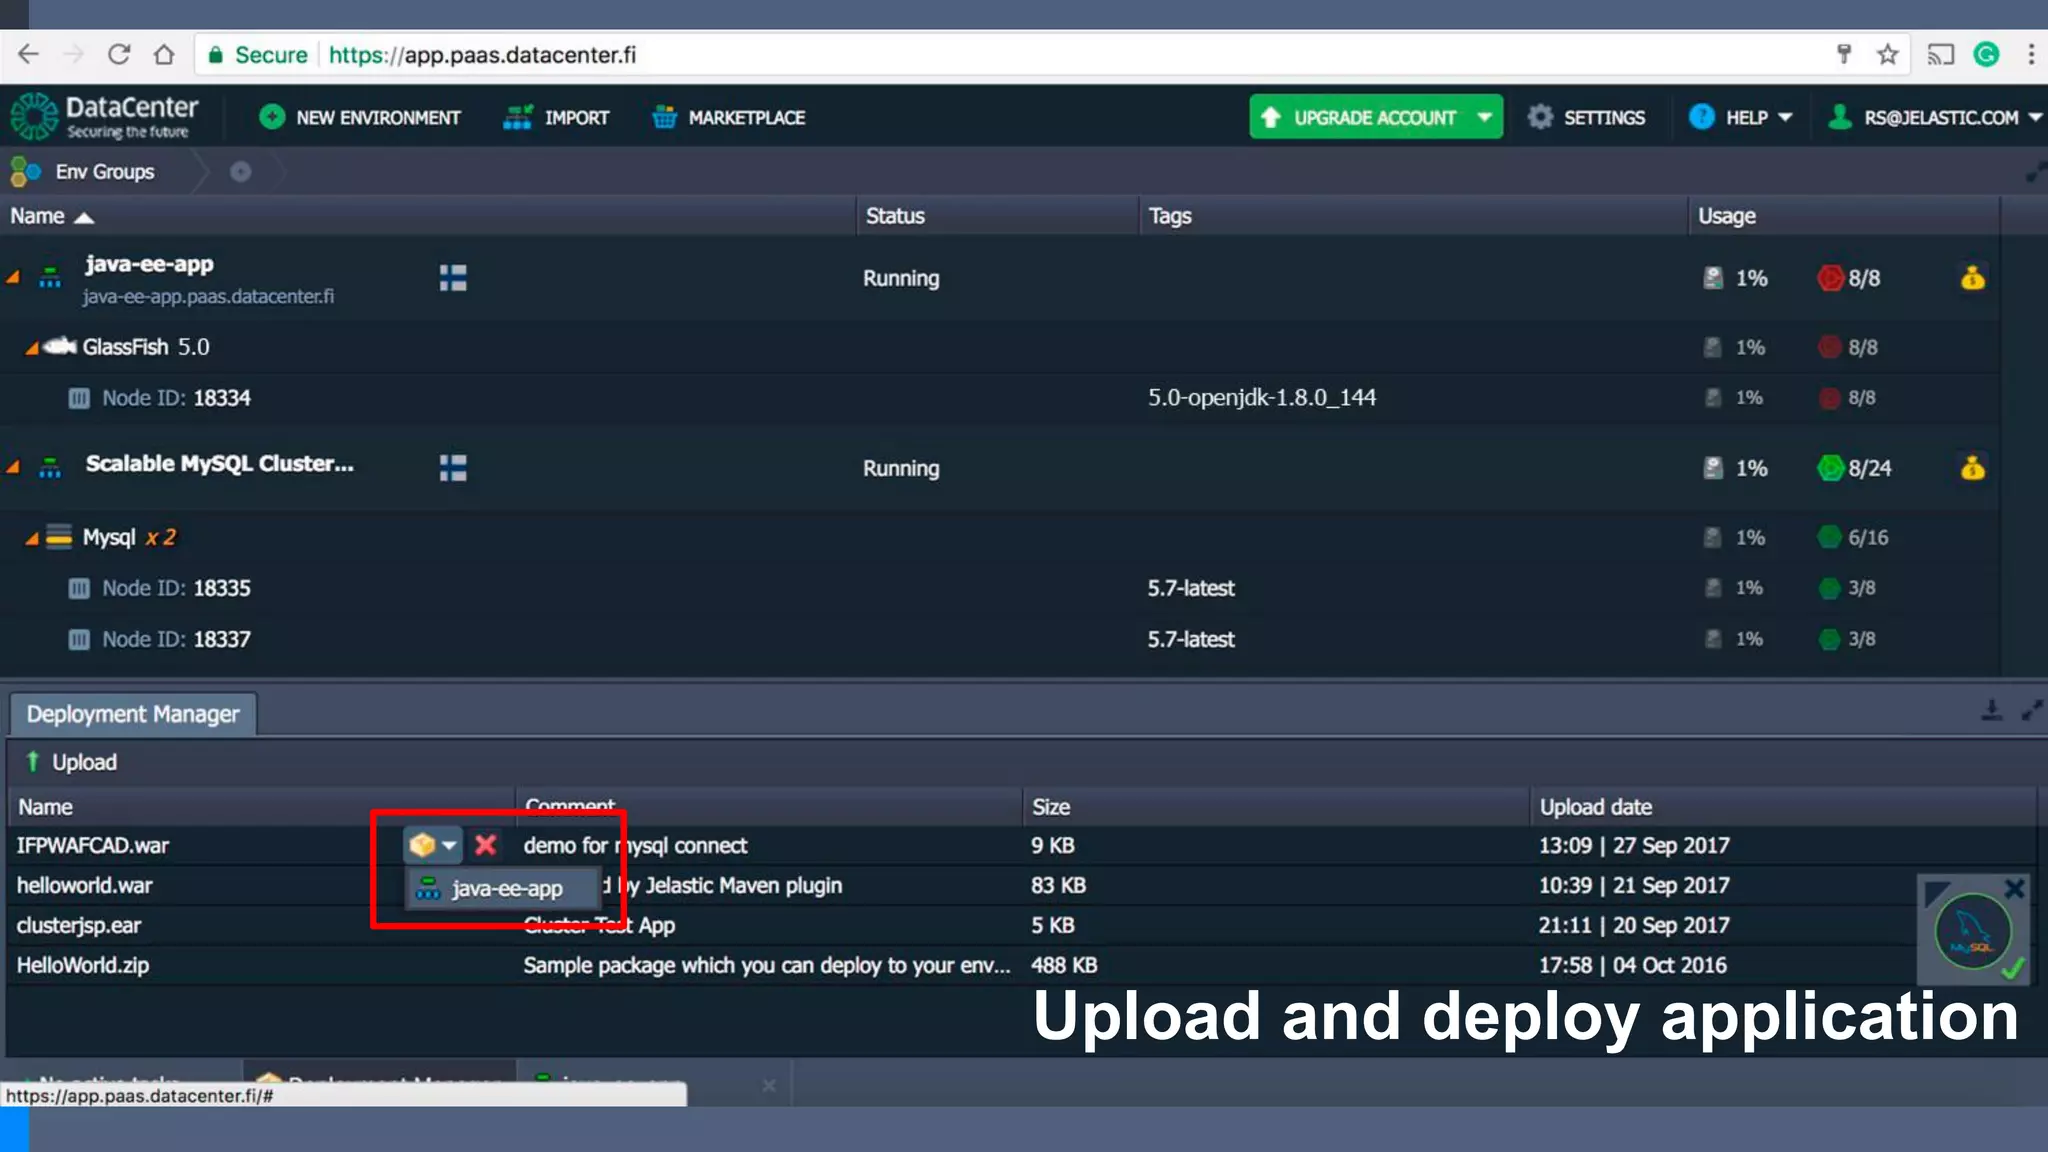2048x1152 pixels.
Task: Open browser home page icon
Action: tap(164, 54)
